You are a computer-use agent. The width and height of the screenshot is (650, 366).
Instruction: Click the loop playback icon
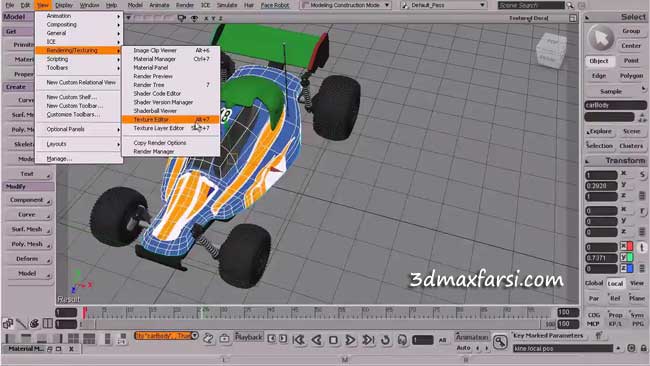click(x=385, y=340)
